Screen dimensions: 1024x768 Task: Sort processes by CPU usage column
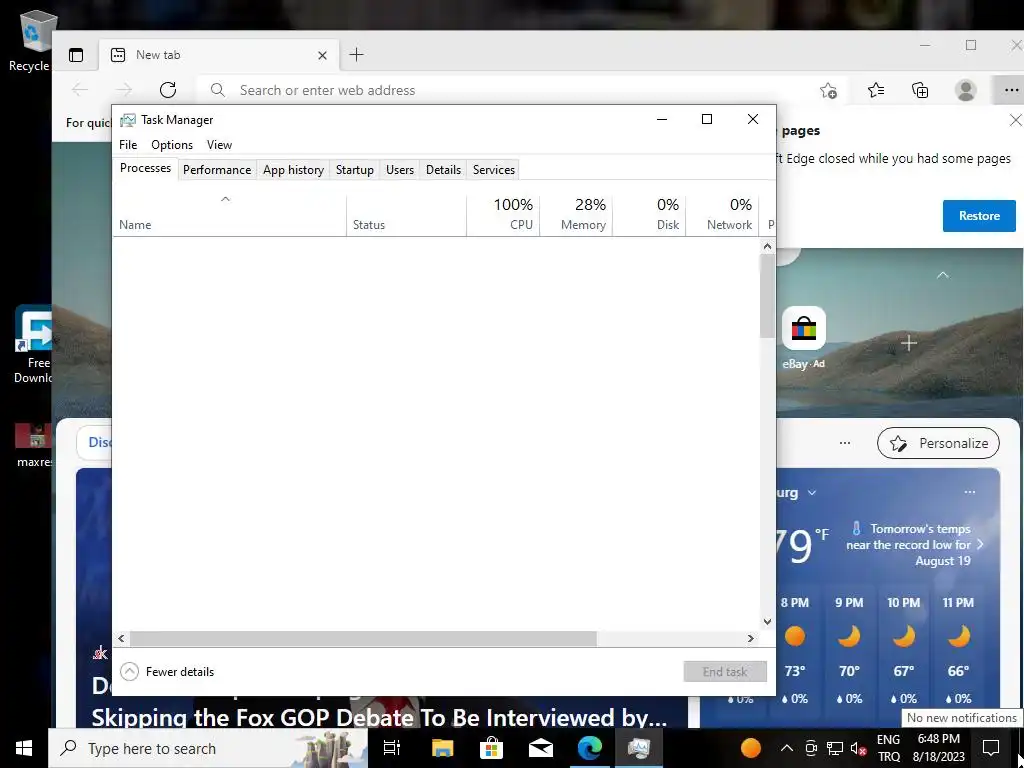pos(503,216)
